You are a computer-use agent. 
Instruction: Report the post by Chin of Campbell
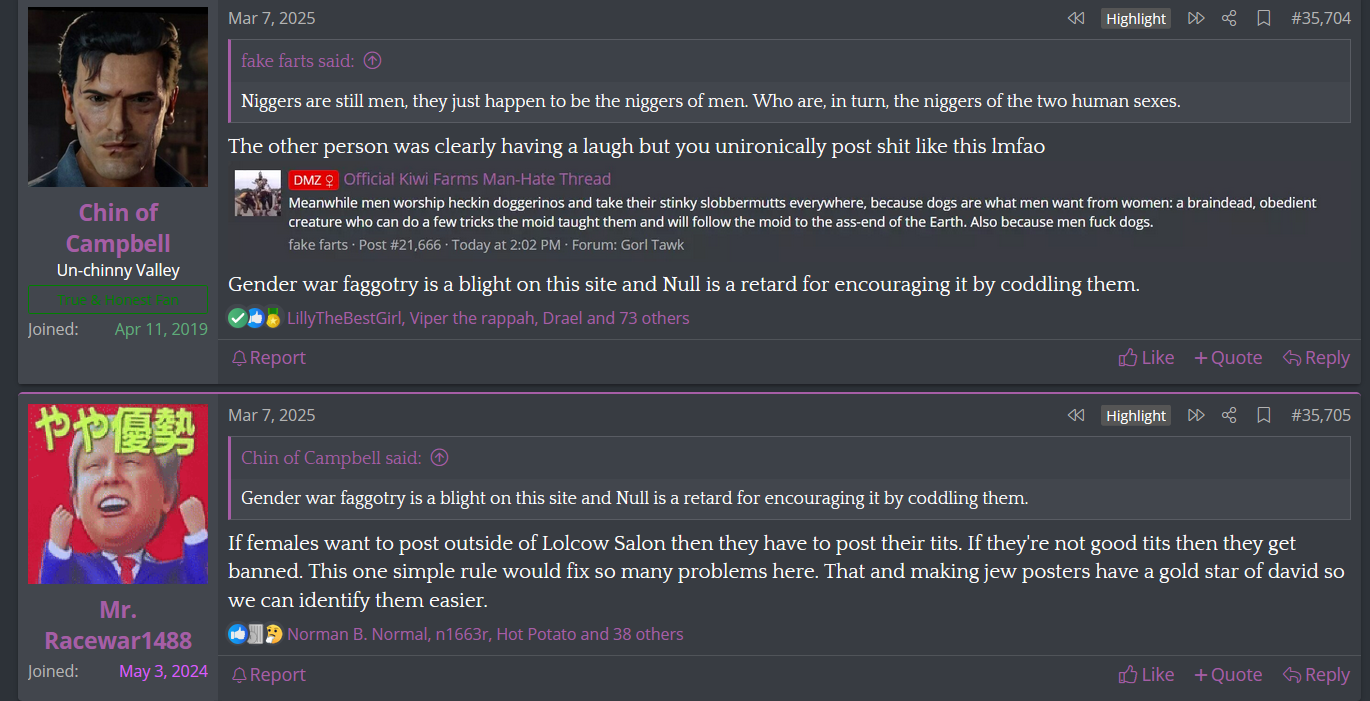(268, 358)
